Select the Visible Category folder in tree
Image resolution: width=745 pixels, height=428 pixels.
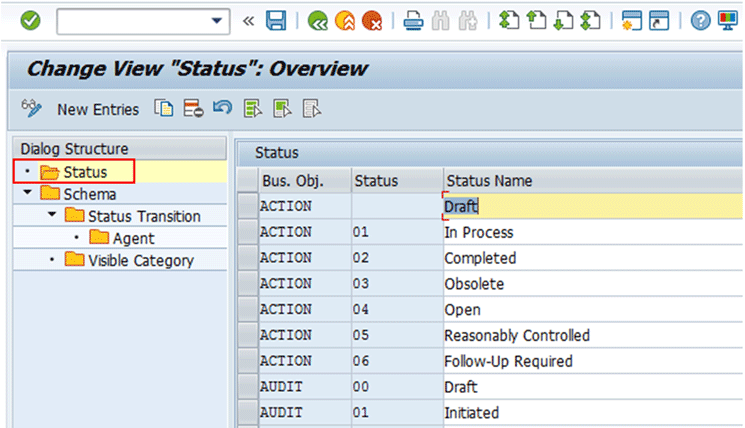point(140,260)
